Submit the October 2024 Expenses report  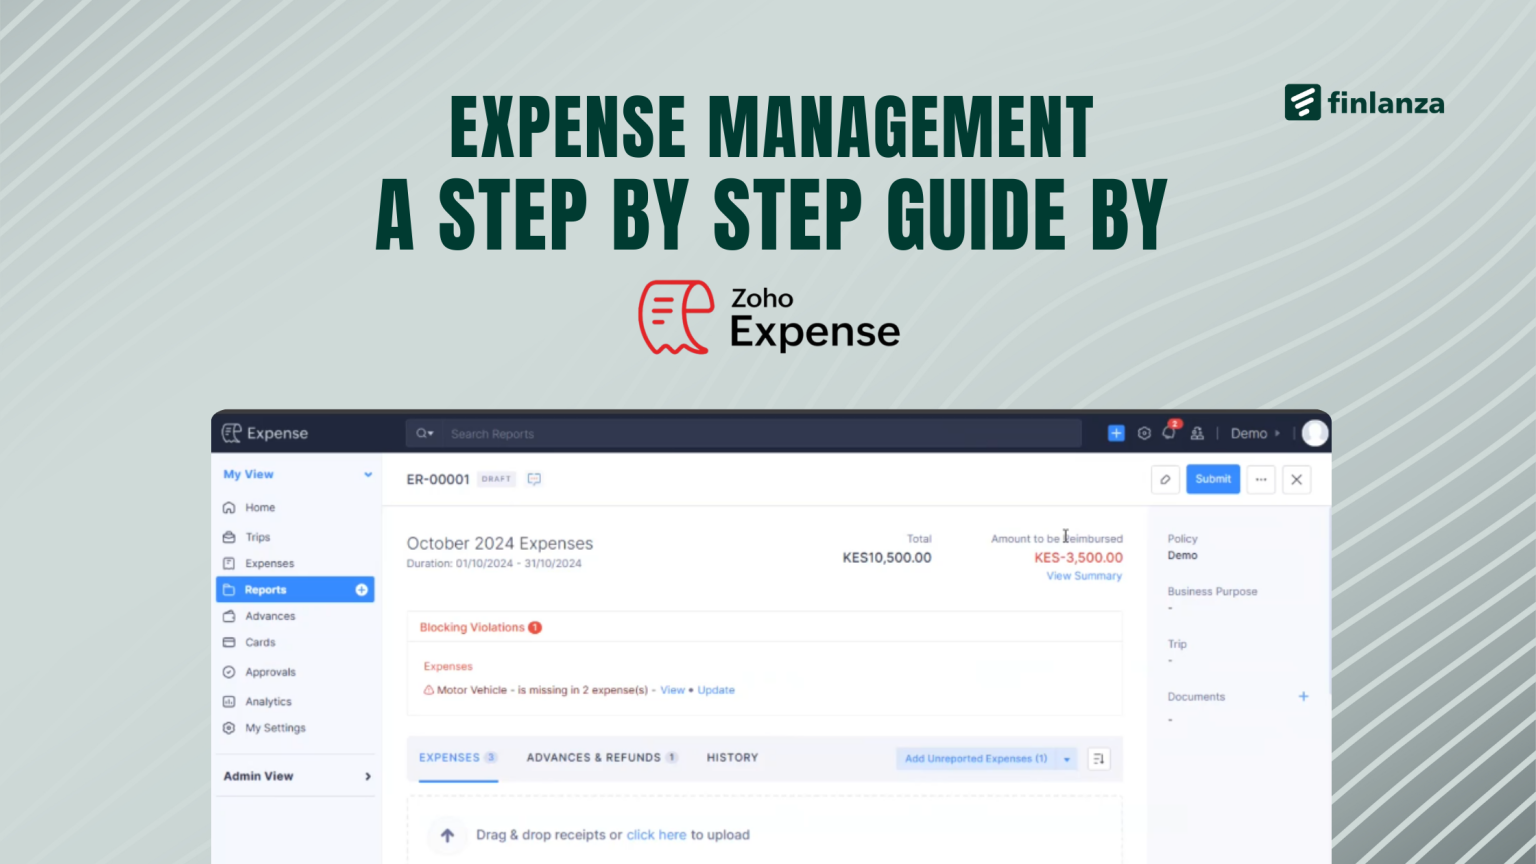[x=1212, y=479]
